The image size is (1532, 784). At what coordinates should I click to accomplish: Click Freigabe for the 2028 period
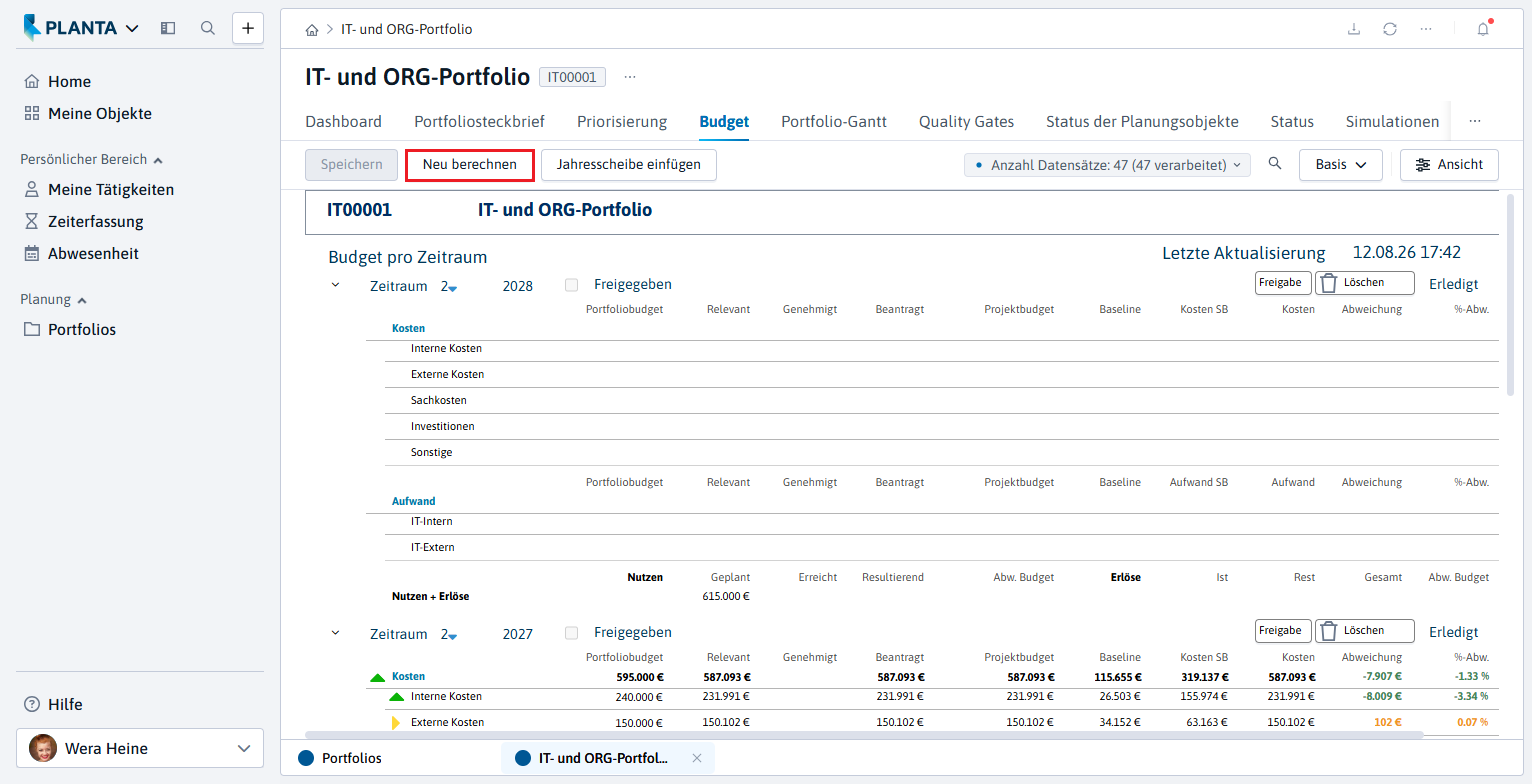[1283, 283]
